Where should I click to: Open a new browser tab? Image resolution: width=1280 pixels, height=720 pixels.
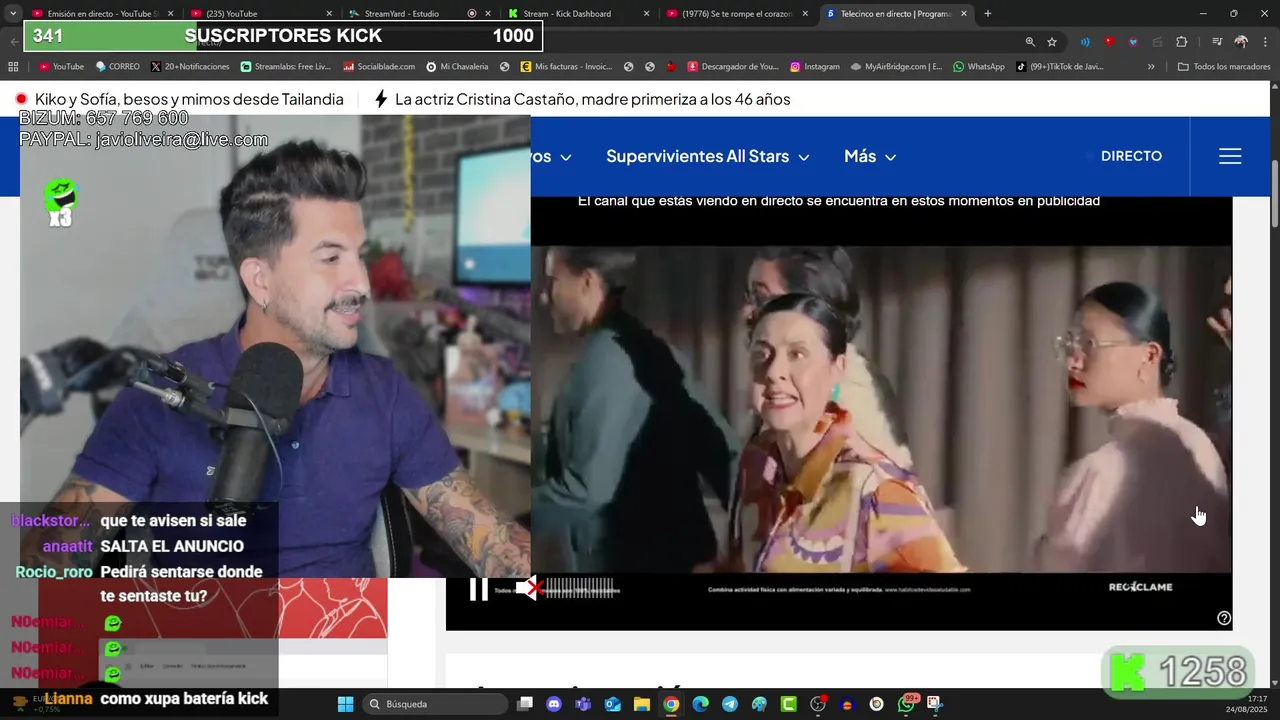988,14
